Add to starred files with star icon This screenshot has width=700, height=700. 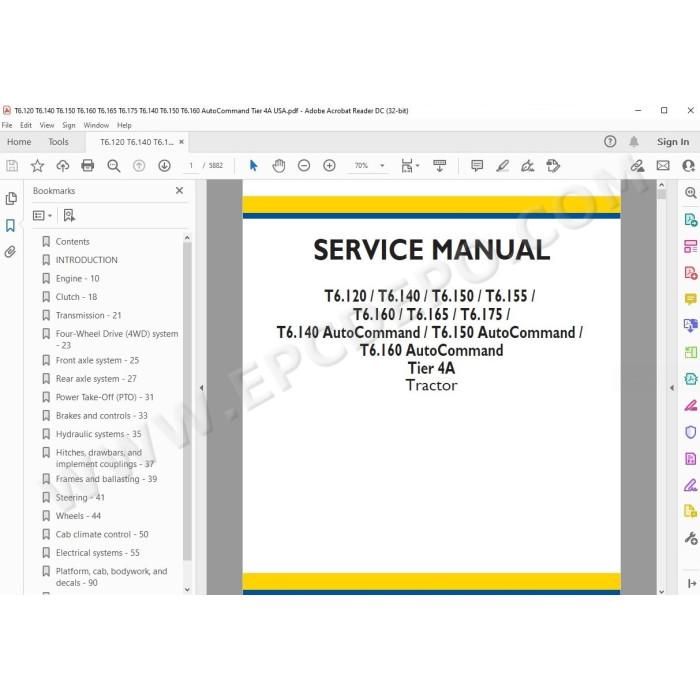37,166
